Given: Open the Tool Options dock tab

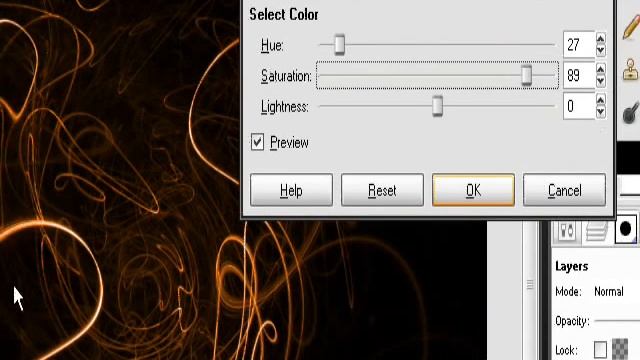Looking at the screenshot, I should (x=567, y=231).
